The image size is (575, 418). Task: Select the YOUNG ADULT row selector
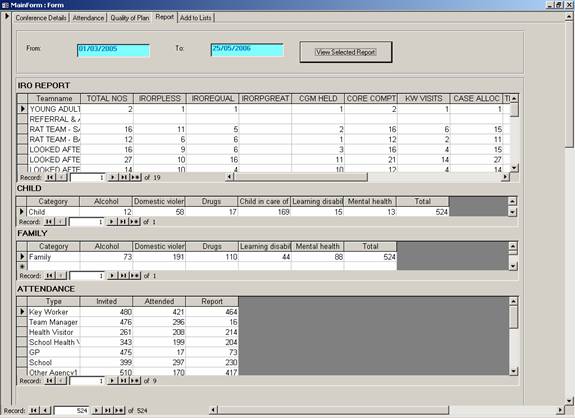pos(22,109)
